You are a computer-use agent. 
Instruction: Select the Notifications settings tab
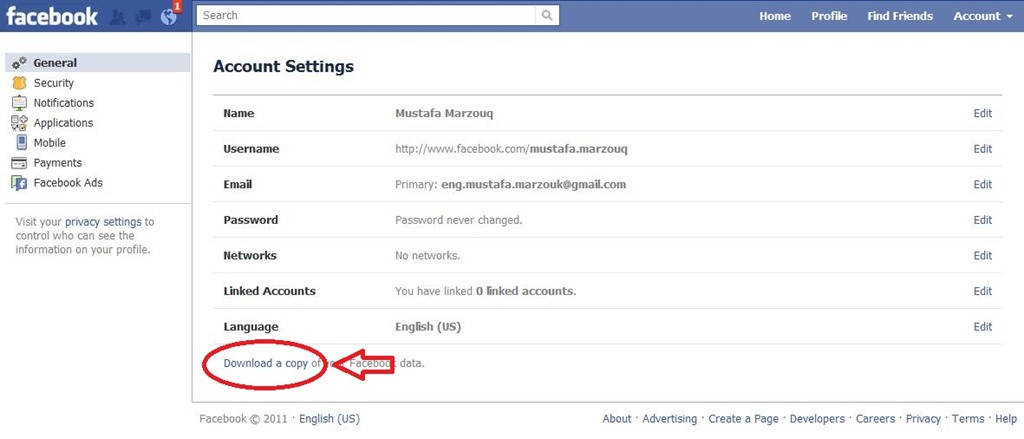pyautogui.click(x=98, y=103)
